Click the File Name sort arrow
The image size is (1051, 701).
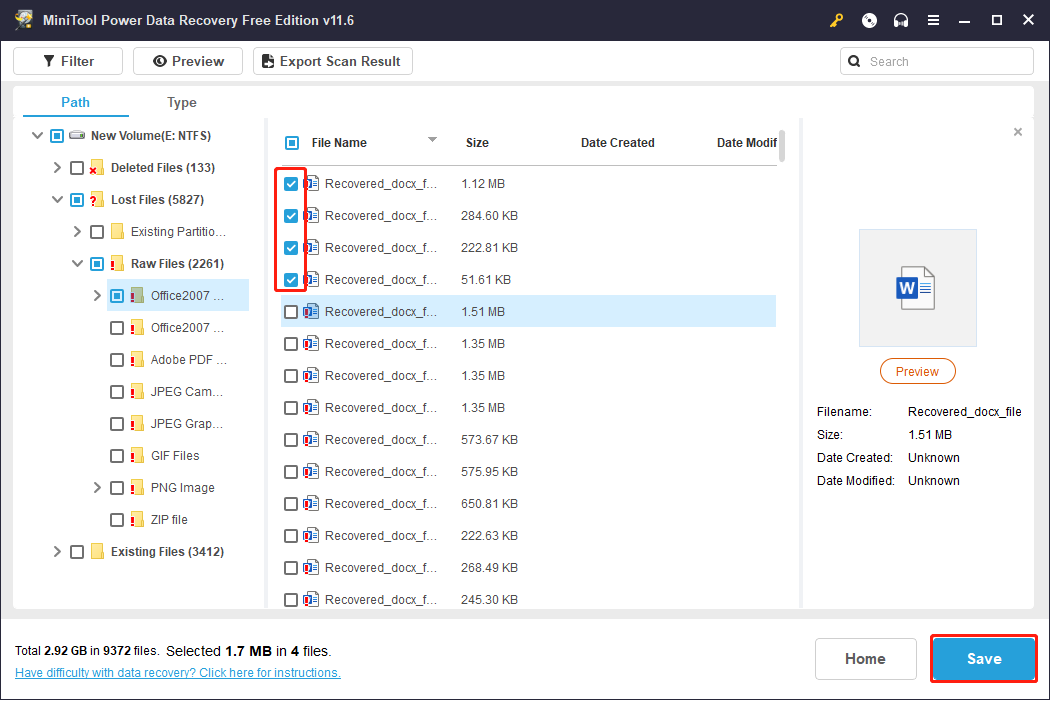[432, 139]
